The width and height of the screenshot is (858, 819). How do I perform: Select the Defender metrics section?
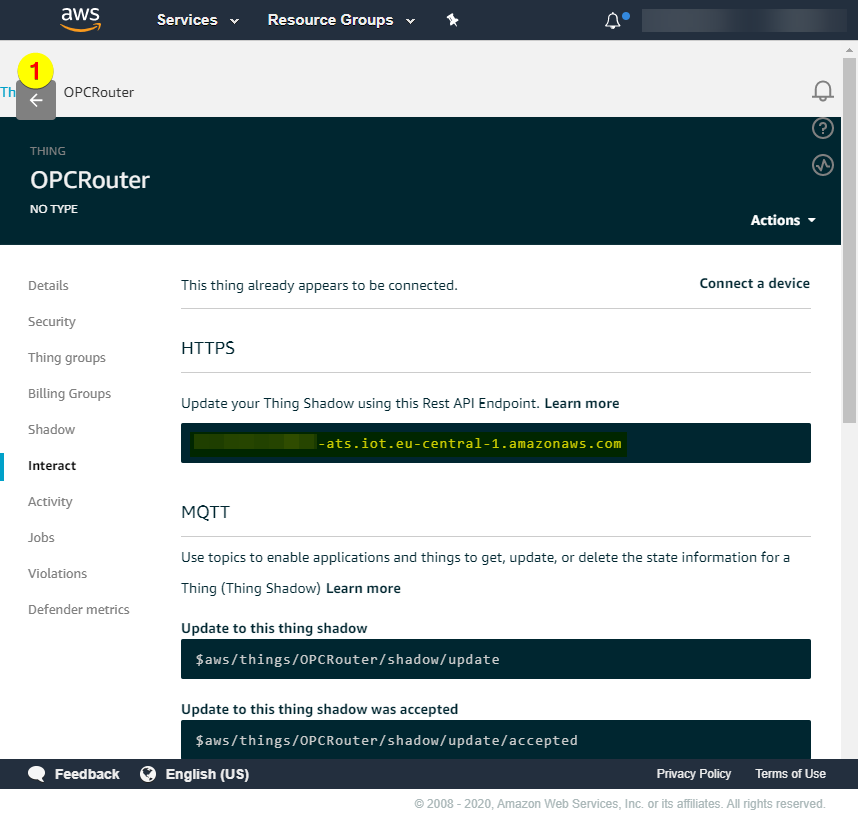pyautogui.click(x=79, y=610)
